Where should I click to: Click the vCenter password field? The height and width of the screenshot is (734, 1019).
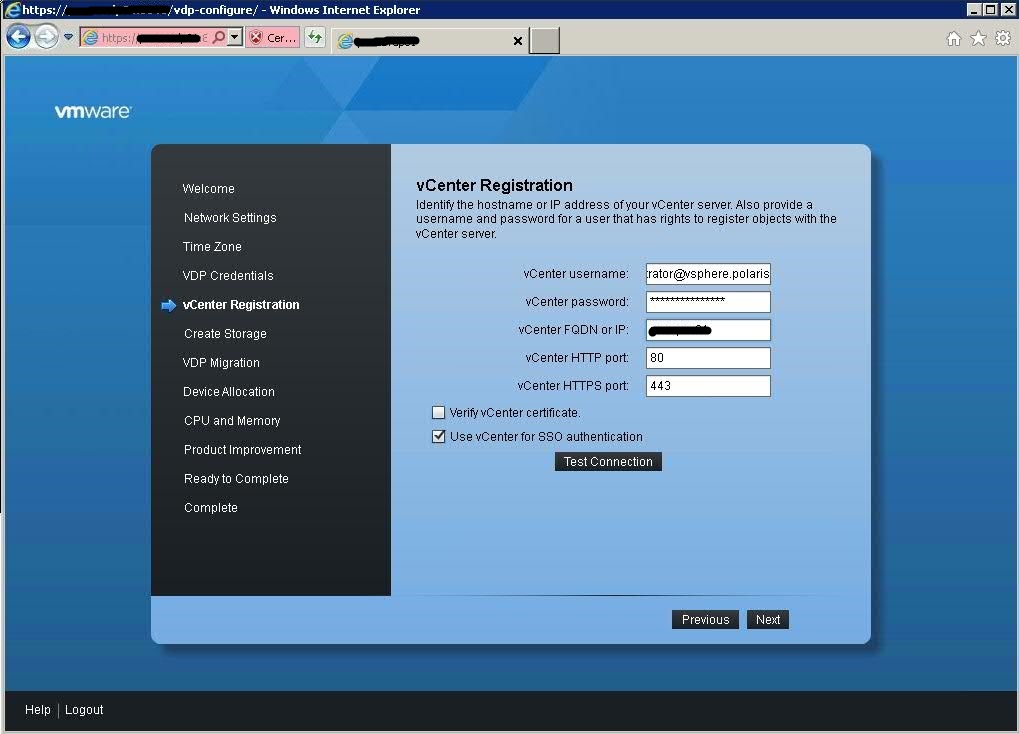[x=708, y=302]
